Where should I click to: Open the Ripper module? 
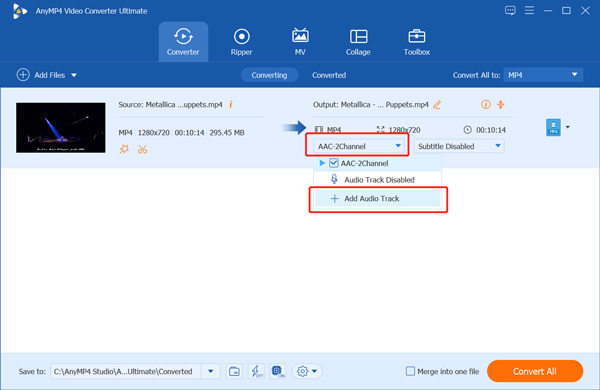tap(241, 42)
